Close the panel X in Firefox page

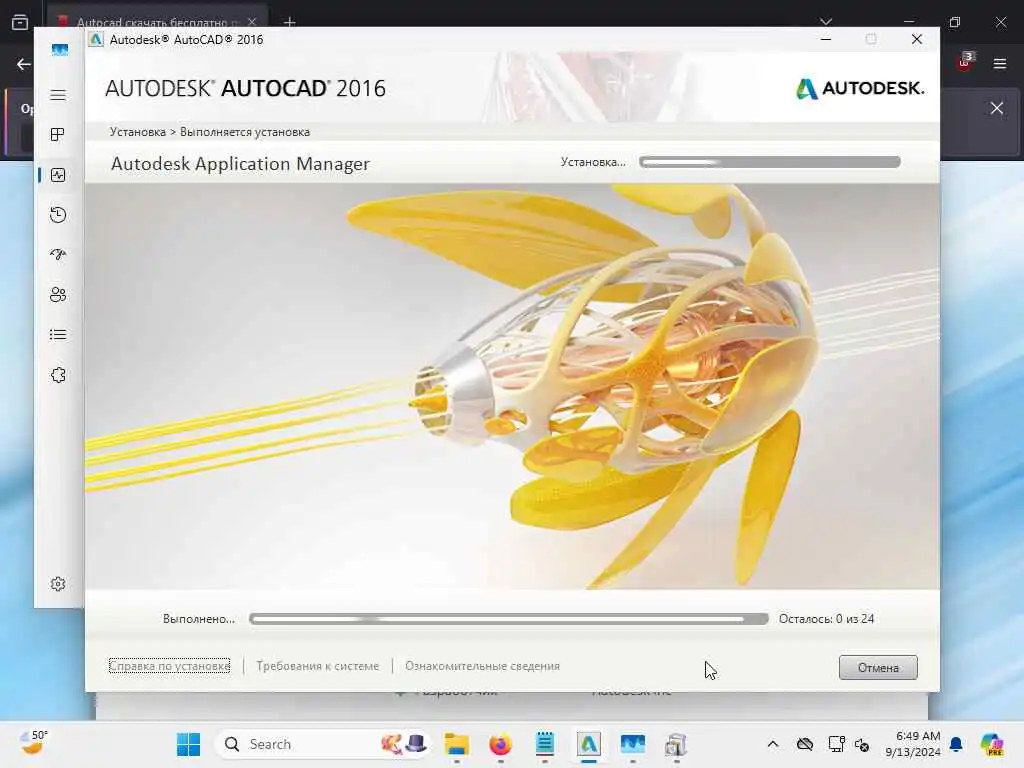tap(997, 108)
